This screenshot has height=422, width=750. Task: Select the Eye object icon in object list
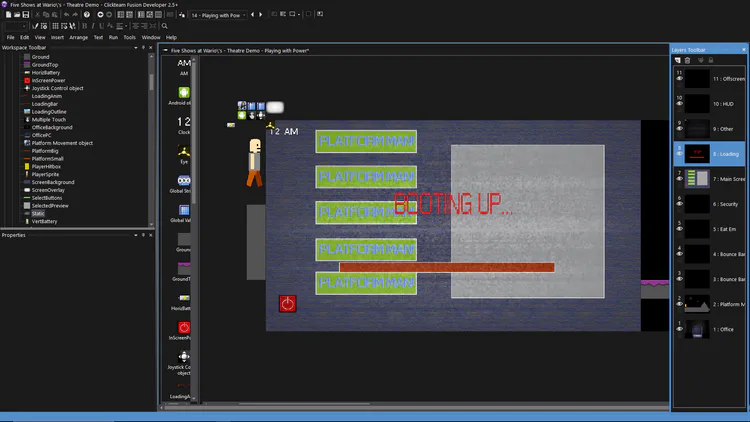point(184,151)
